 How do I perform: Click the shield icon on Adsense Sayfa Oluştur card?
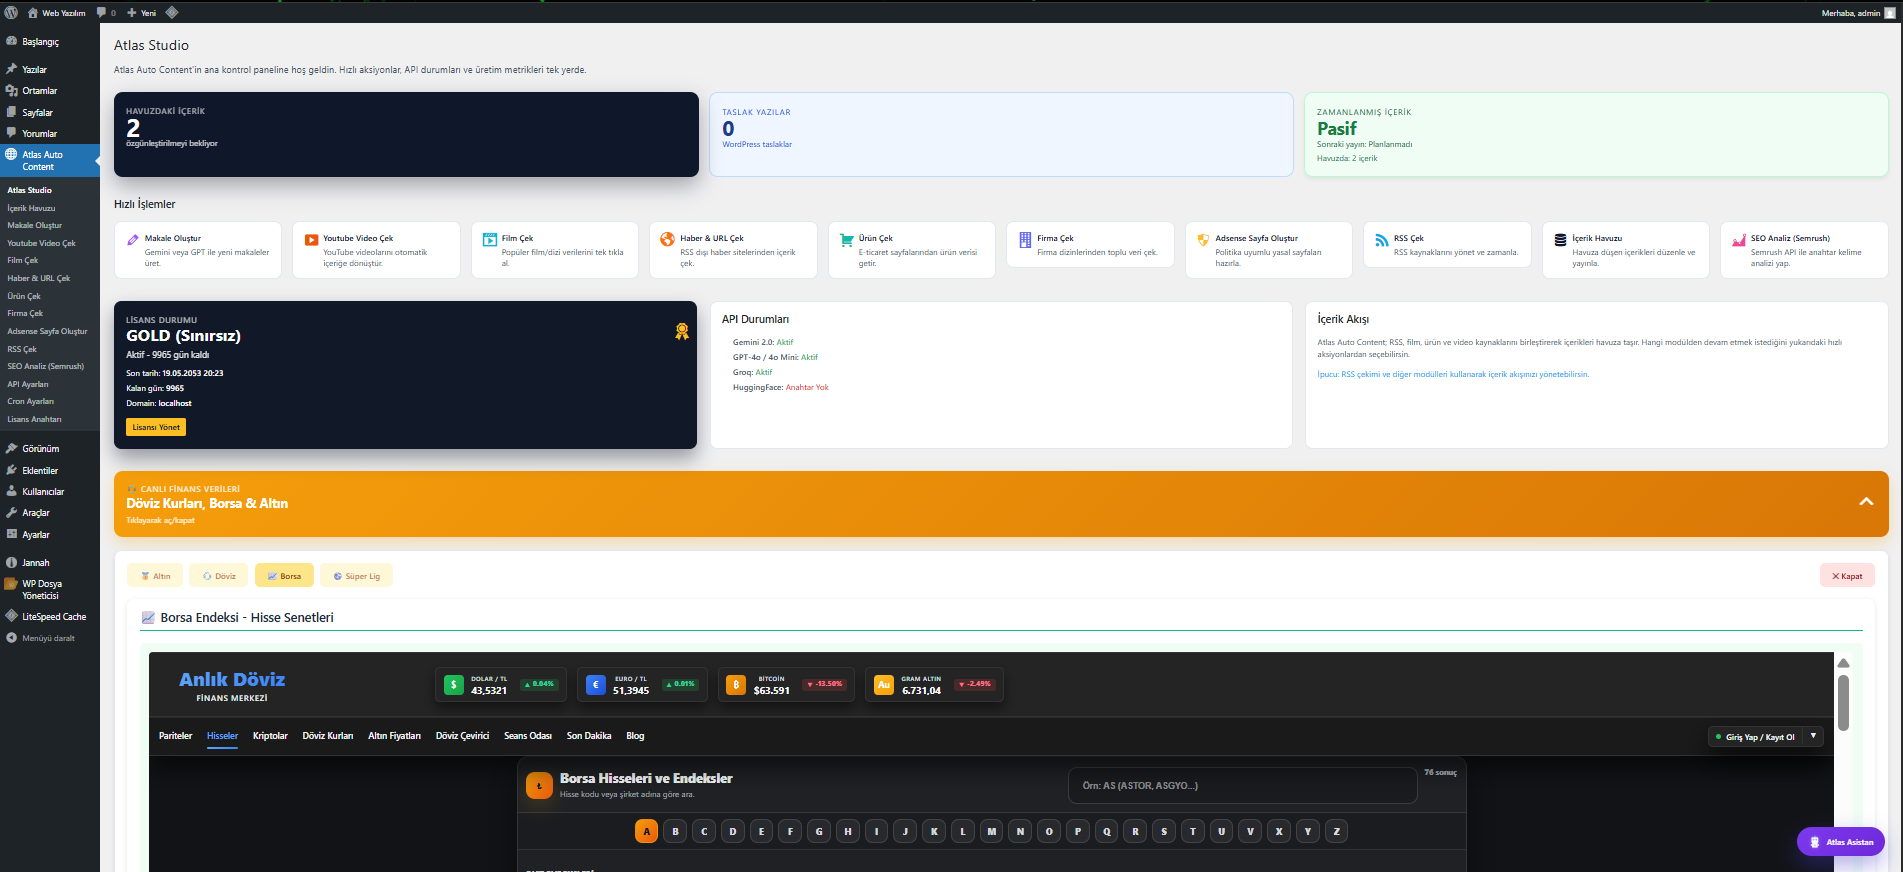pyautogui.click(x=1203, y=240)
